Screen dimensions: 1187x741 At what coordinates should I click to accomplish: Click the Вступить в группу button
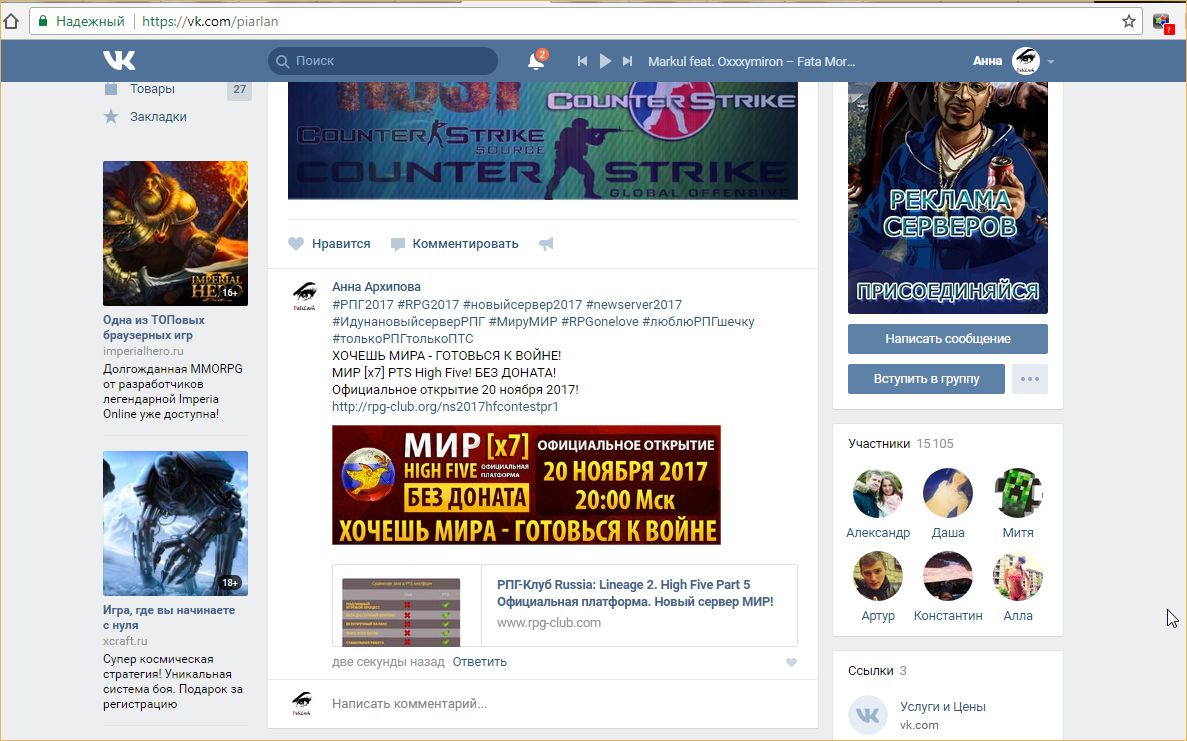[927, 379]
